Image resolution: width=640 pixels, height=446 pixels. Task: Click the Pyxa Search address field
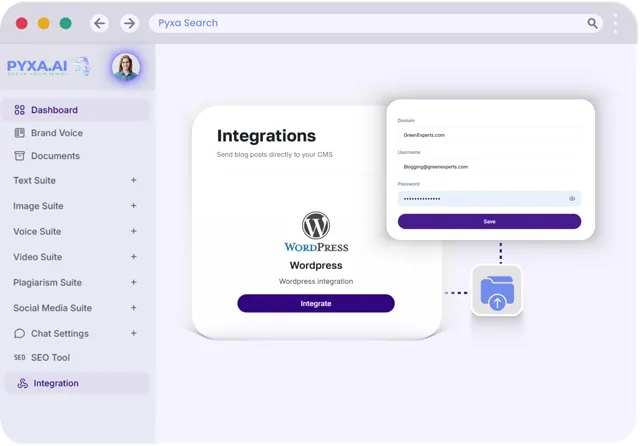pos(376,23)
